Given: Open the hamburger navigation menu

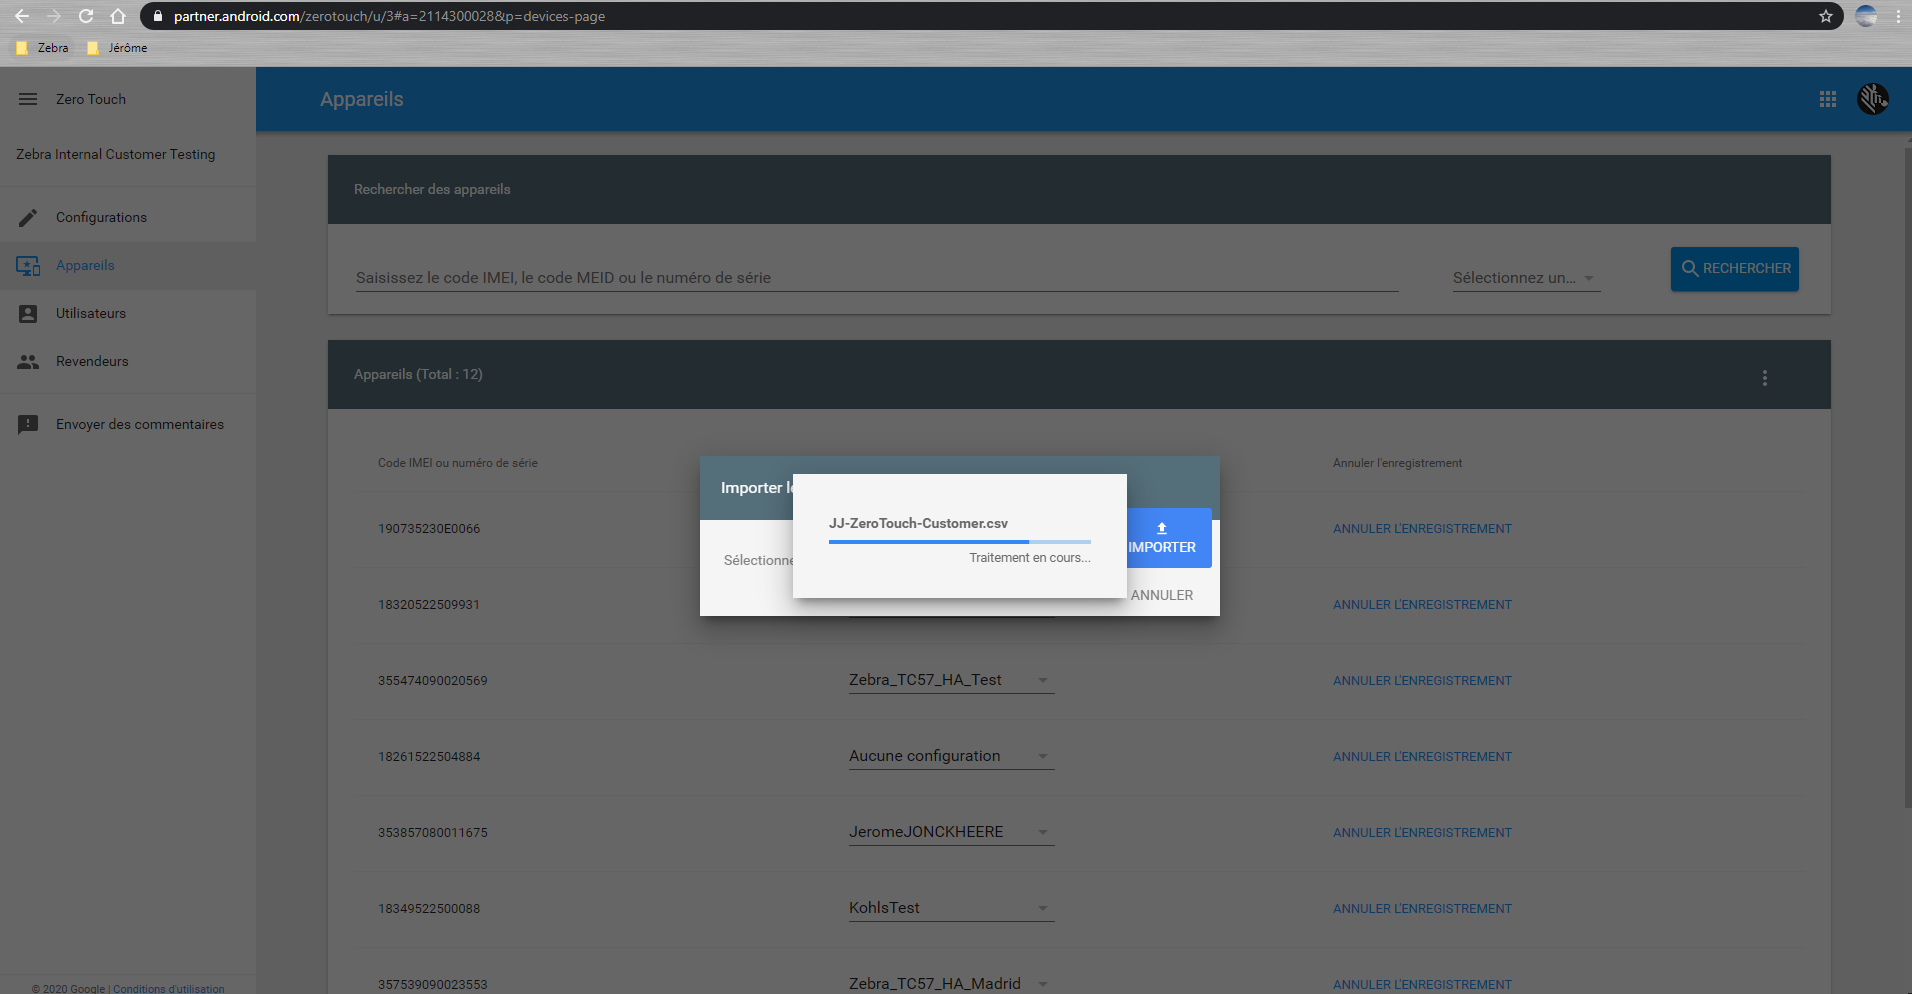Looking at the screenshot, I should [28, 99].
